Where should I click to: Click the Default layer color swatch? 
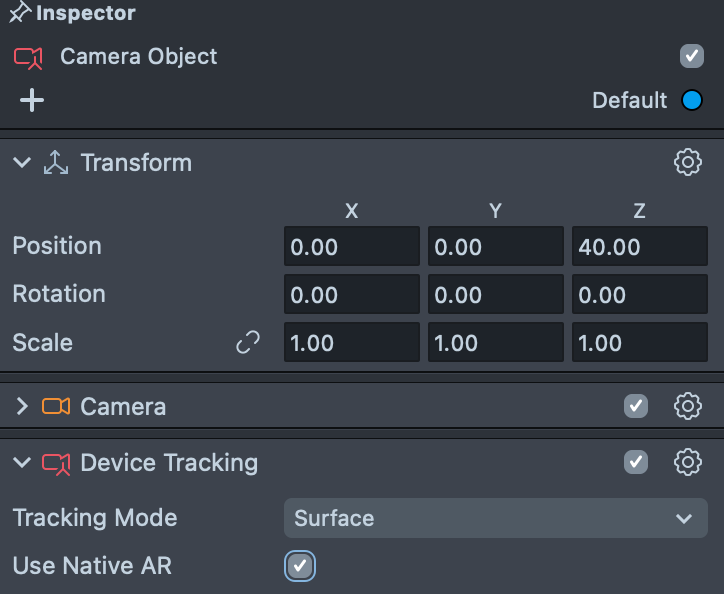[691, 100]
